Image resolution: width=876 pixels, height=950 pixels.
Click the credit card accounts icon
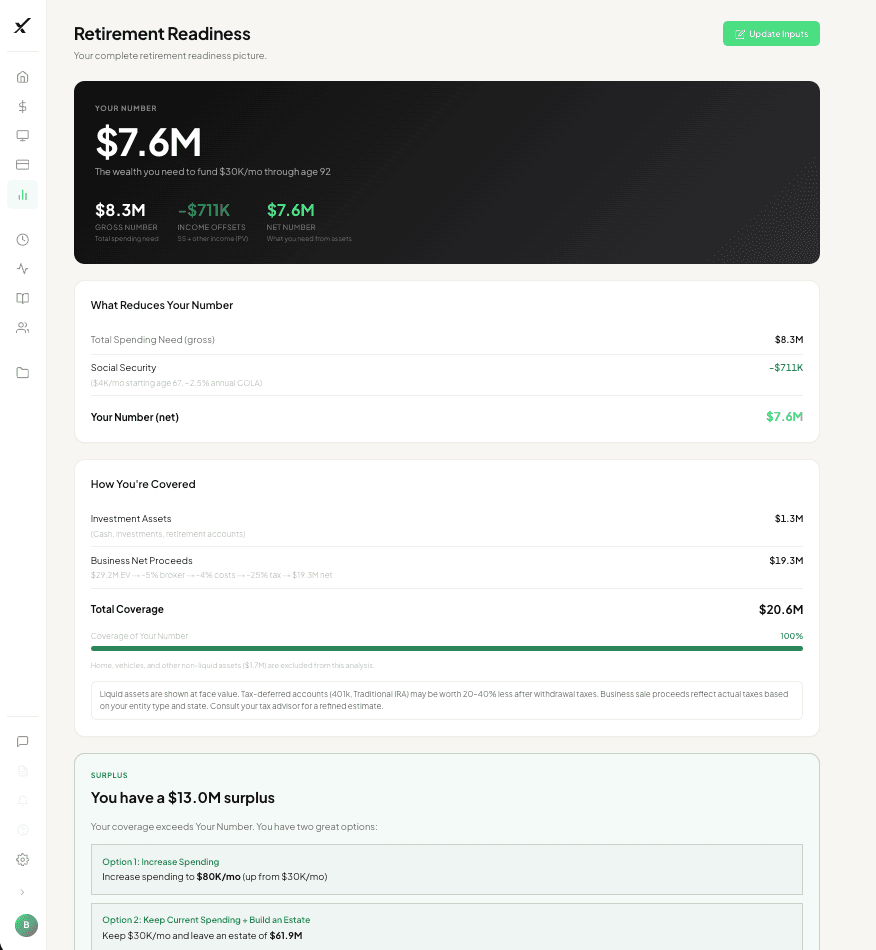(x=22, y=164)
